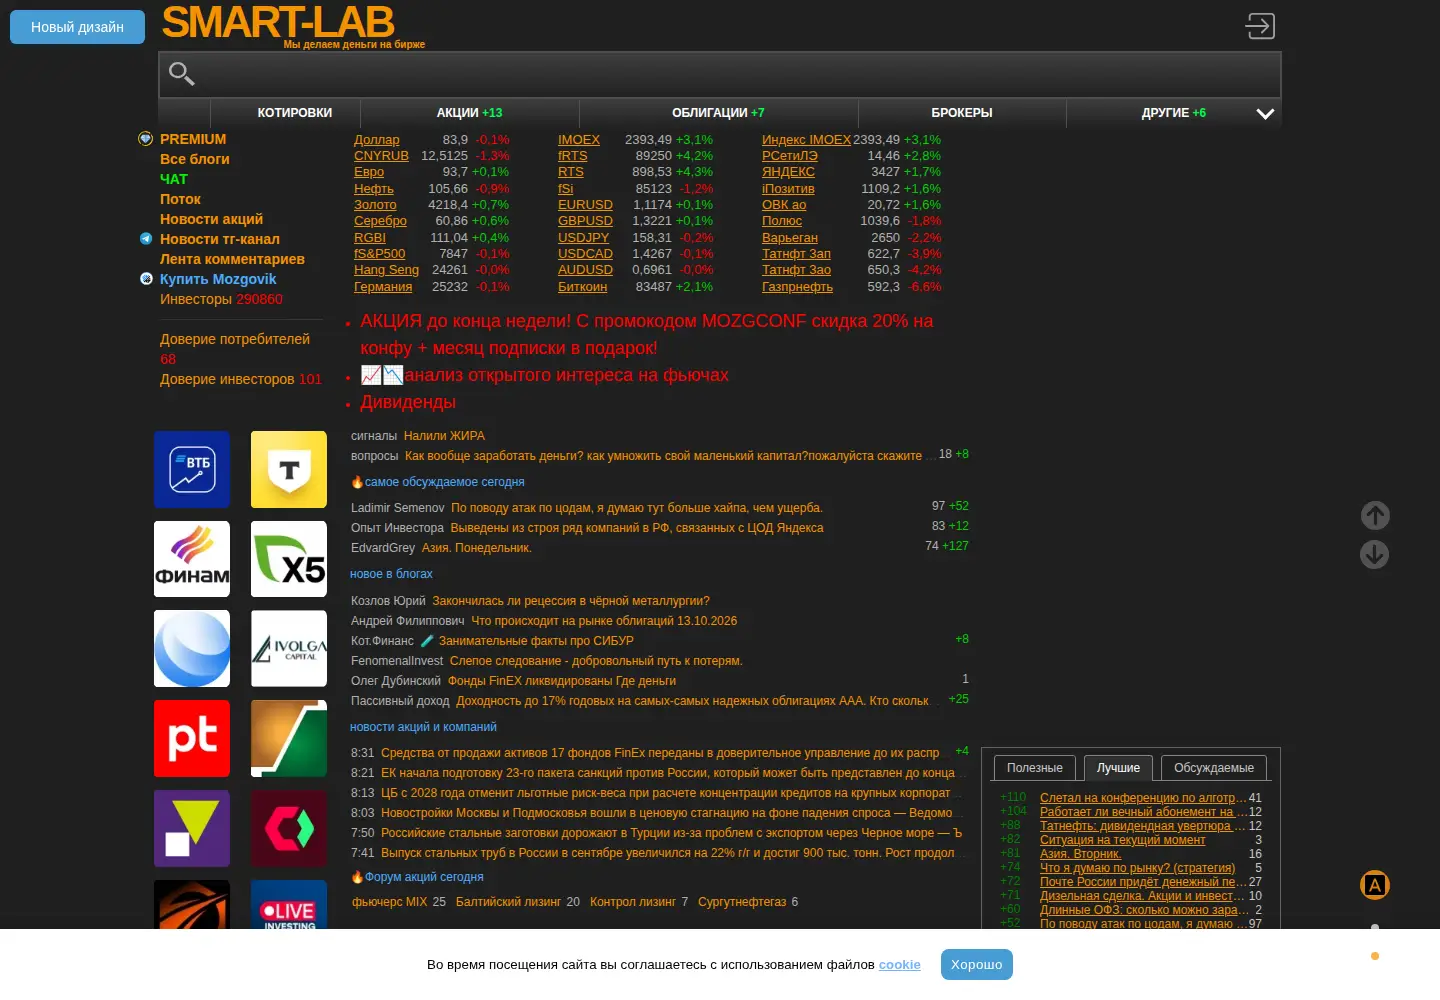The image size is (1440, 1000).
Task: Click the magnifier search icon
Action: (181, 73)
